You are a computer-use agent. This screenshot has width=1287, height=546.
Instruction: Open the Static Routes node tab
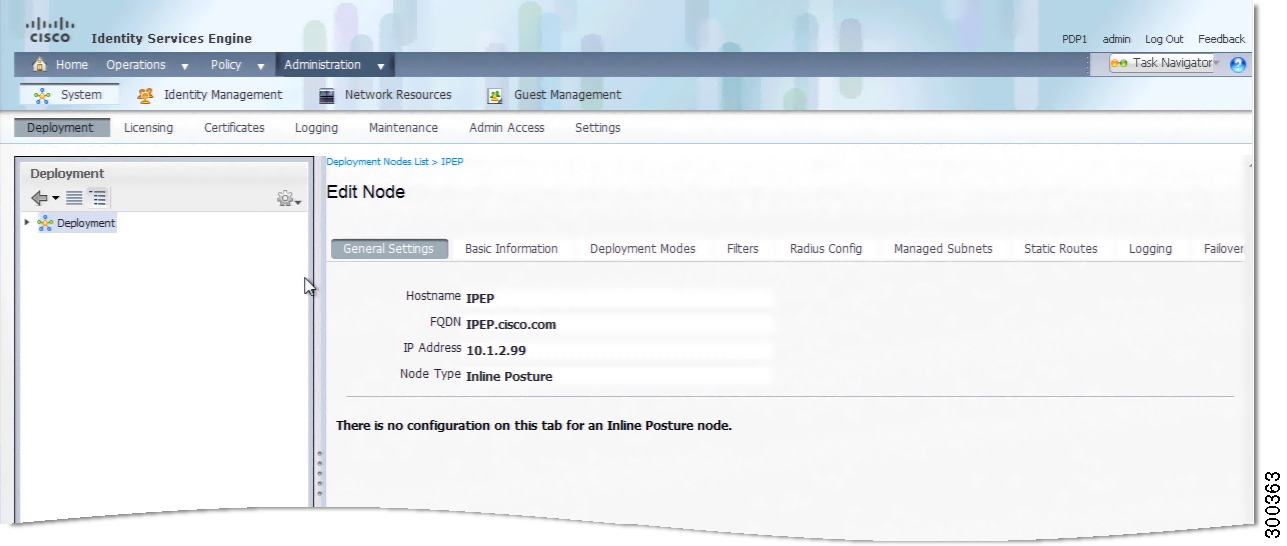[1061, 249]
